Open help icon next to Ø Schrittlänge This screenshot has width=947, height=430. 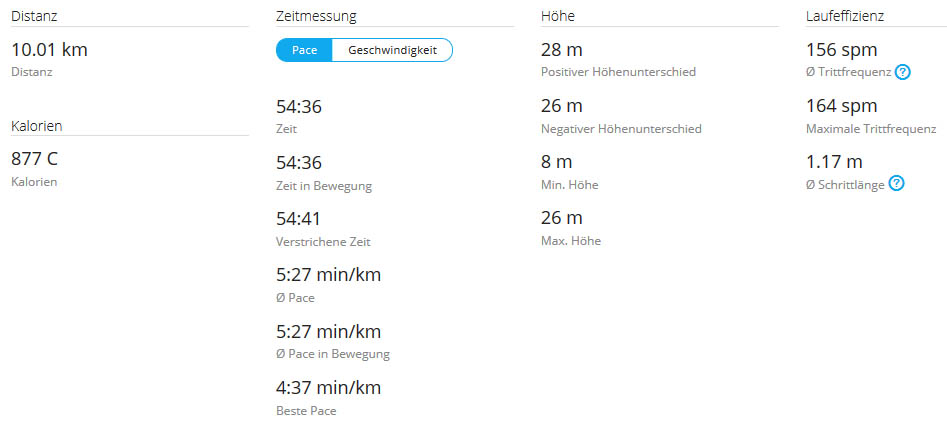[x=896, y=184]
